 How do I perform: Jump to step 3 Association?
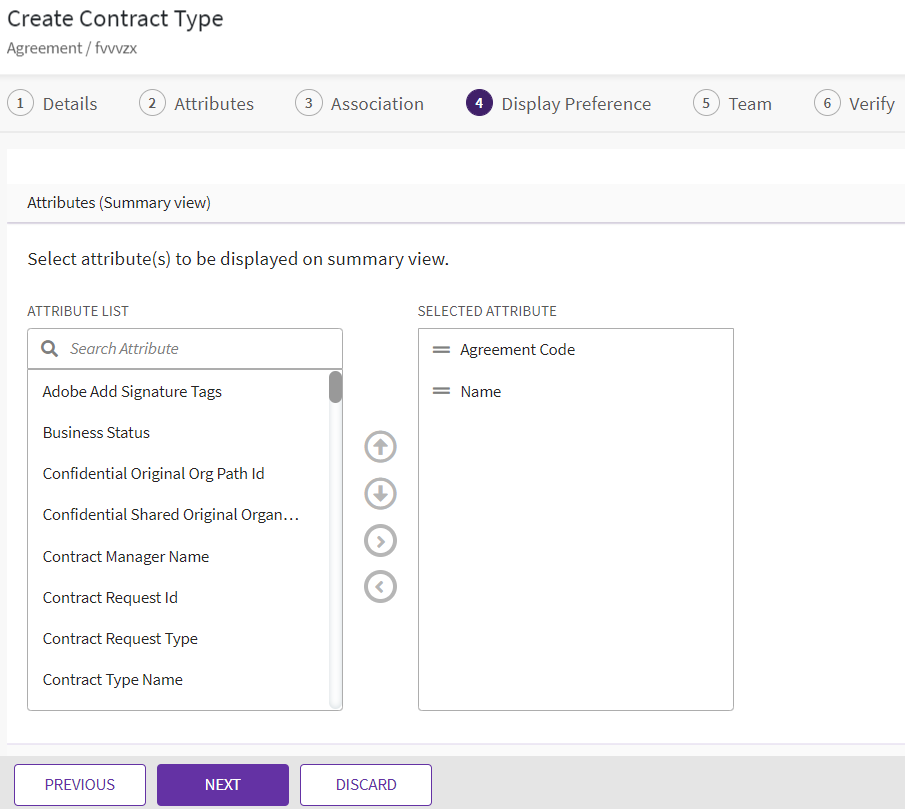click(x=360, y=104)
